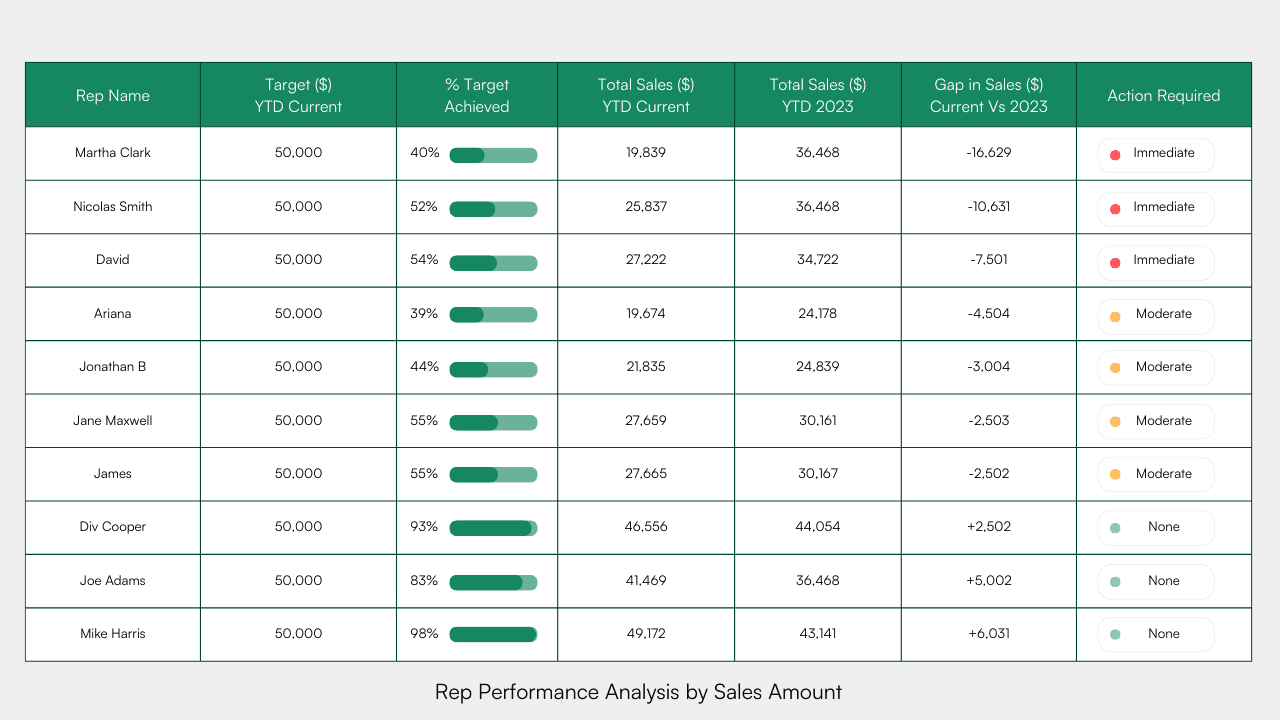Open the Action Required column header
Screen dimensions: 1280x720
click(1163, 95)
